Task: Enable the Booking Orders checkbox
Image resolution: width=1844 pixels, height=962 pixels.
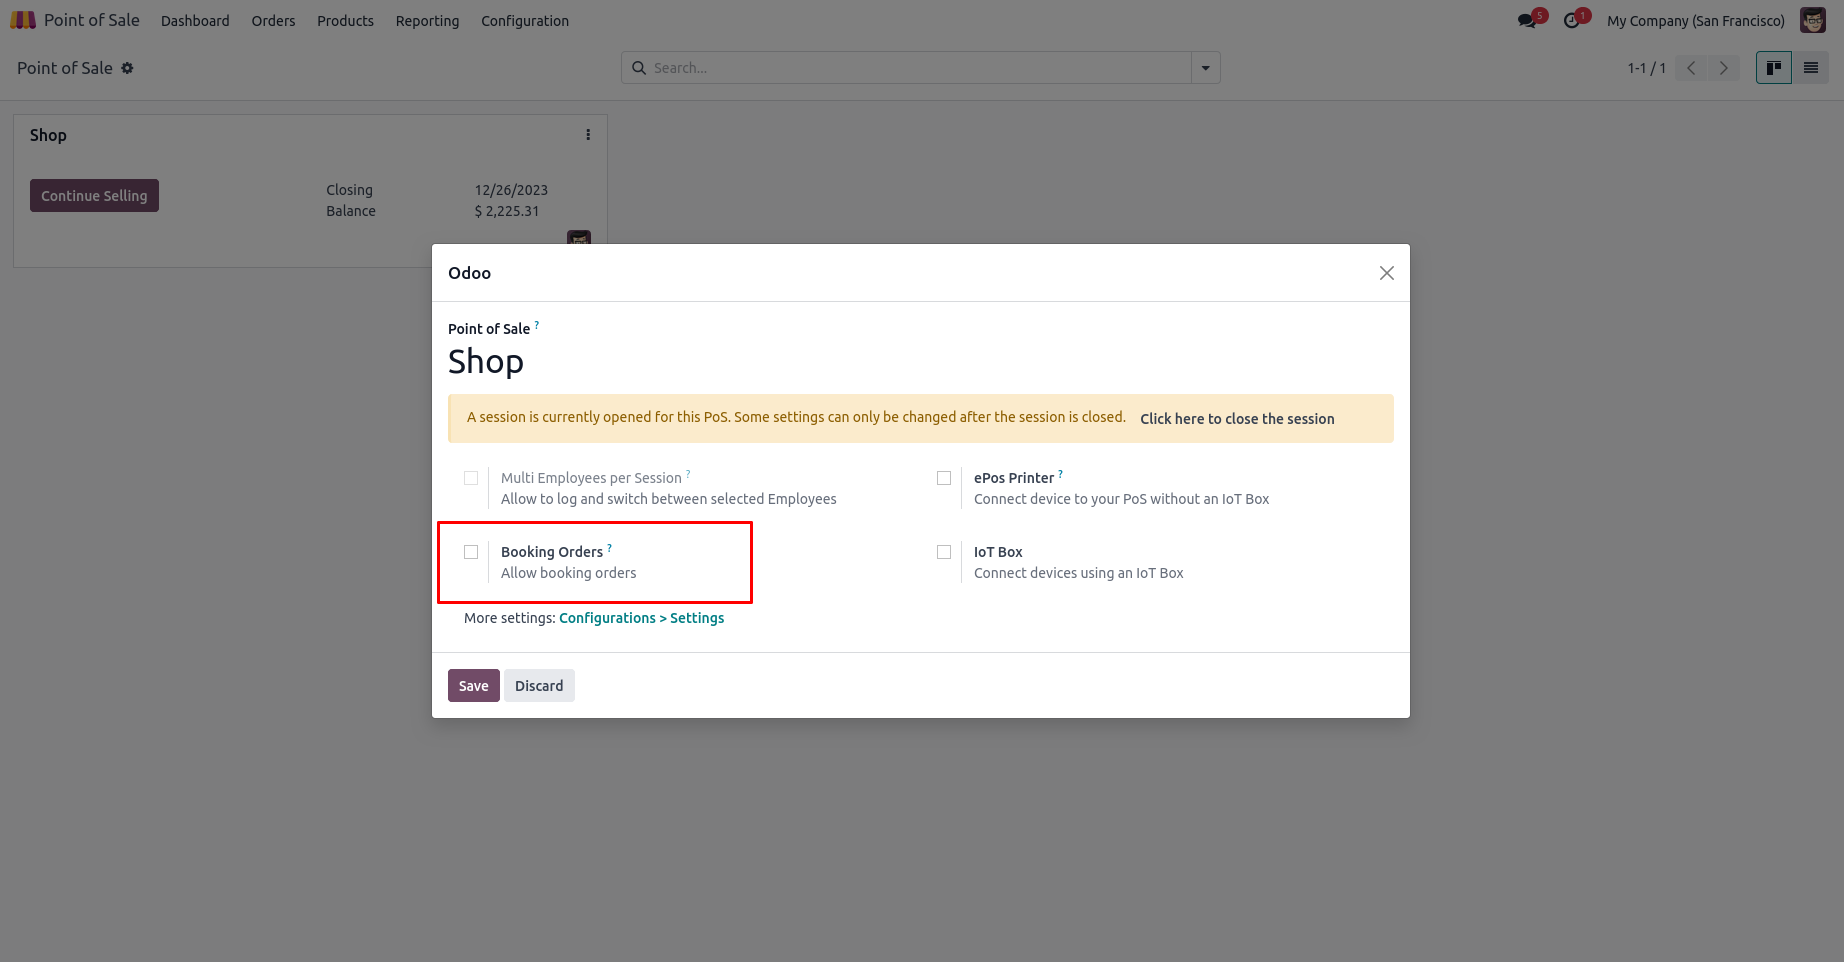Action: (471, 552)
